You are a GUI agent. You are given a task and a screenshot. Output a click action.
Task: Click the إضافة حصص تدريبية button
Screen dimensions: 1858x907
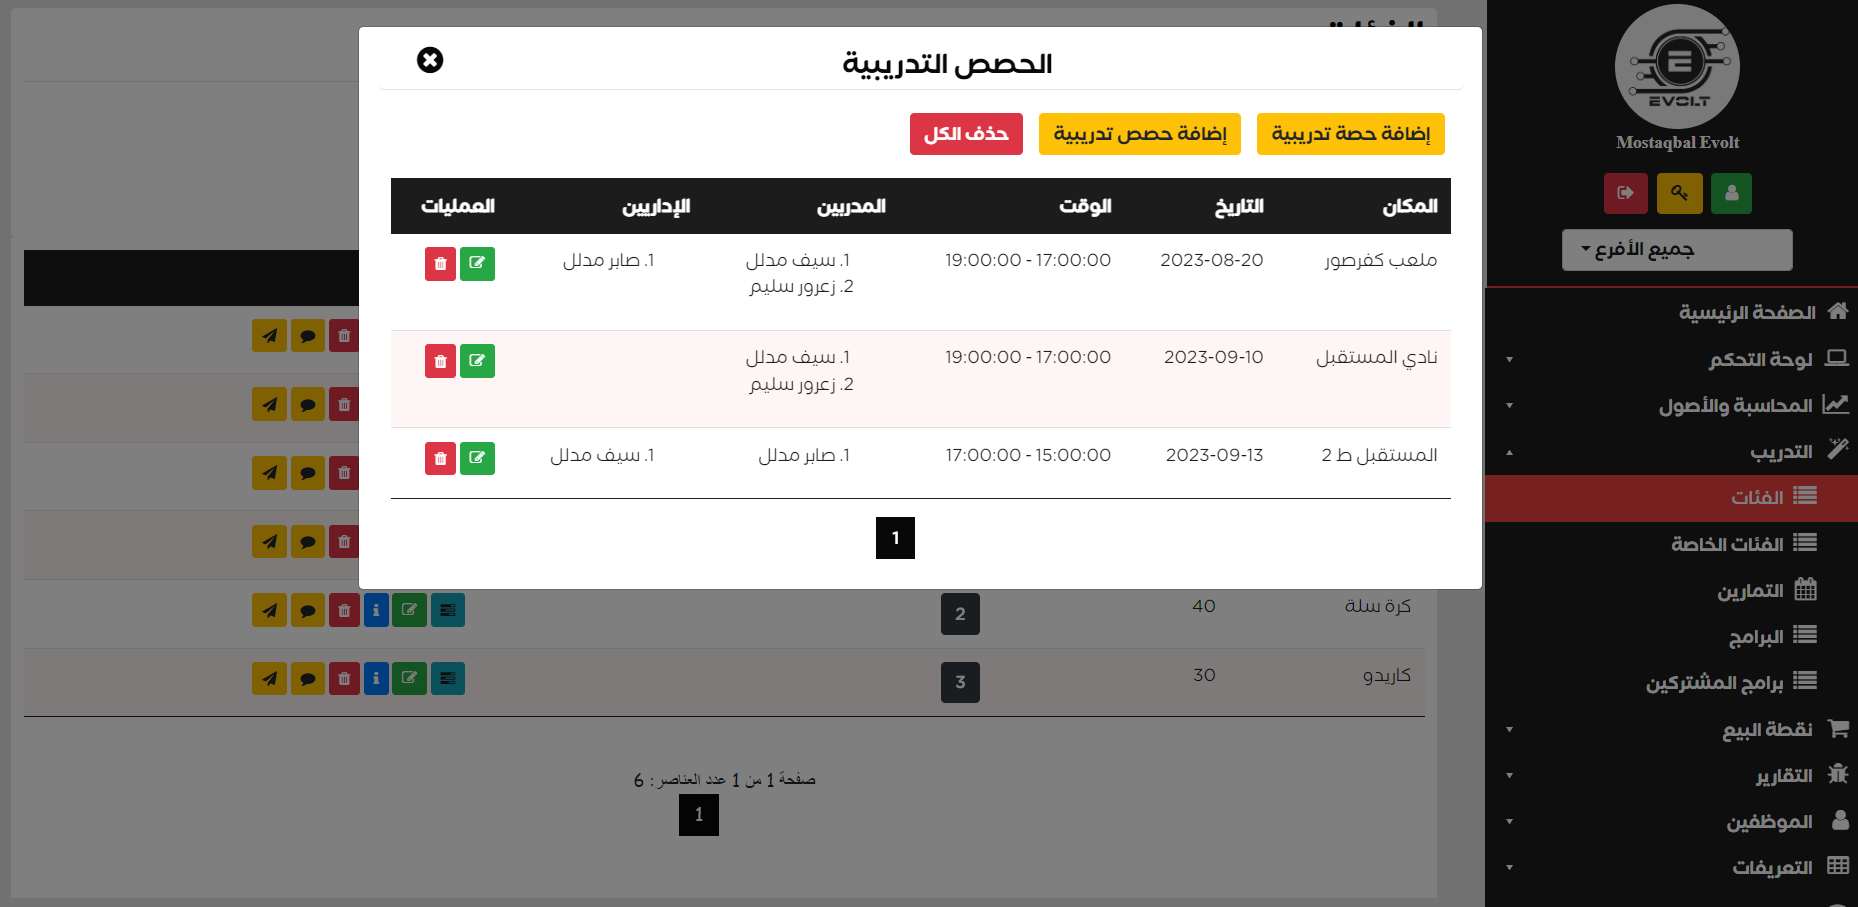1139,134
